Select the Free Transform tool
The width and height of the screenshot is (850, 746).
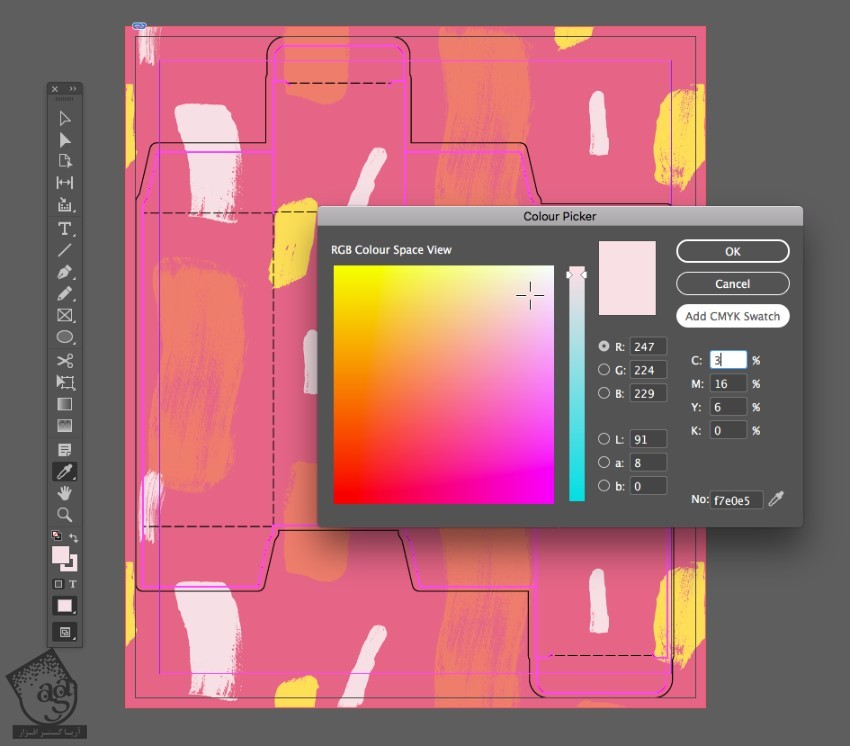pyautogui.click(x=65, y=382)
